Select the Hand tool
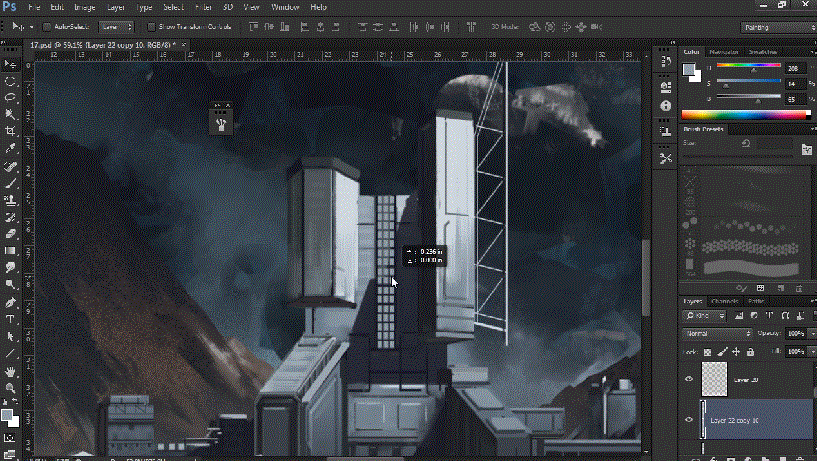817x461 pixels. coord(10,371)
